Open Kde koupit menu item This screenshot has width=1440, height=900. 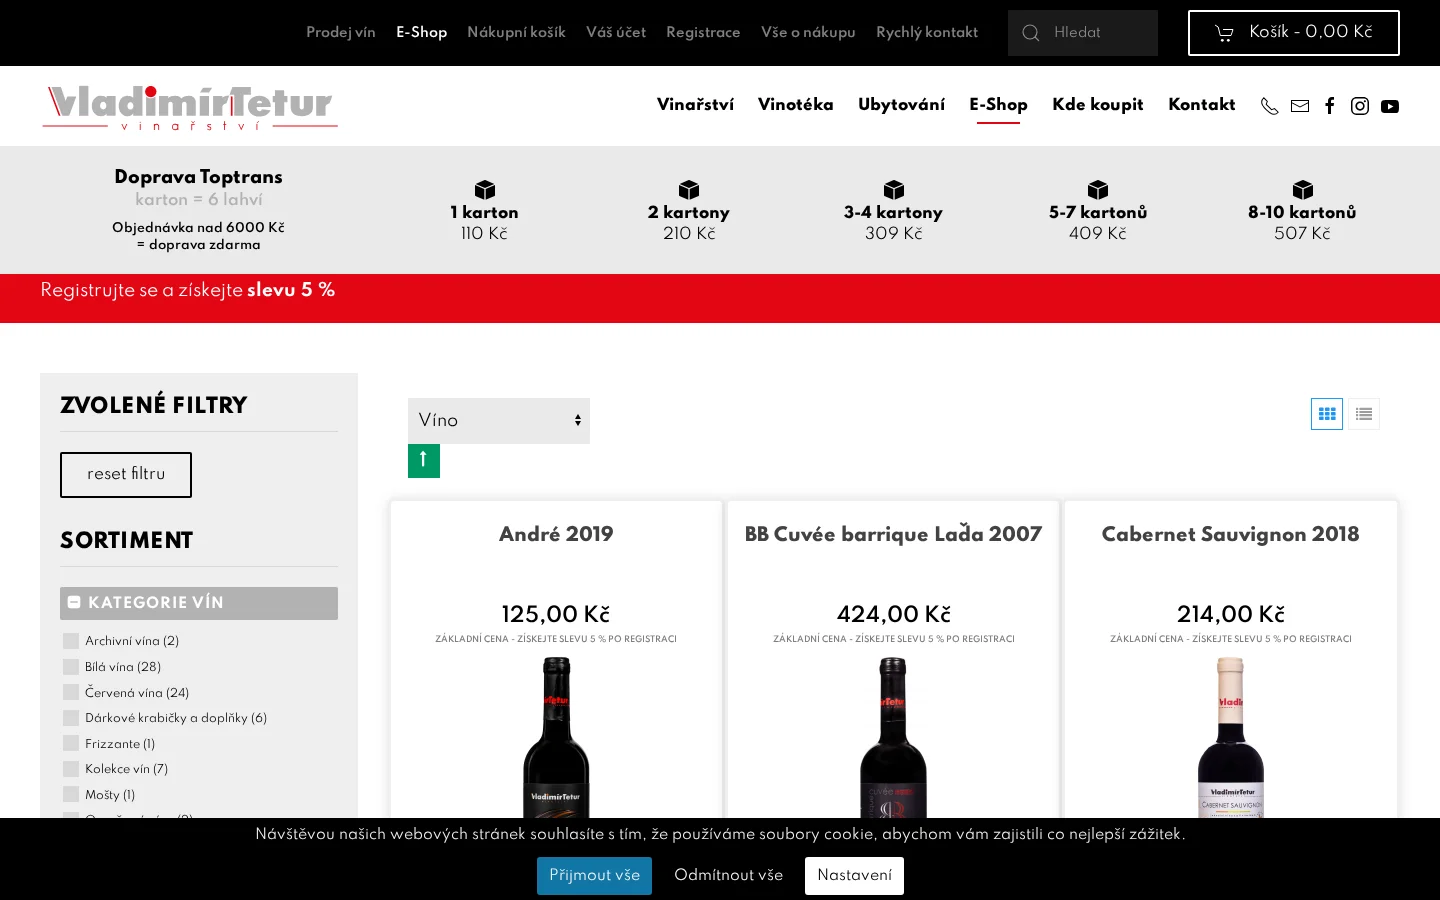click(x=1098, y=105)
